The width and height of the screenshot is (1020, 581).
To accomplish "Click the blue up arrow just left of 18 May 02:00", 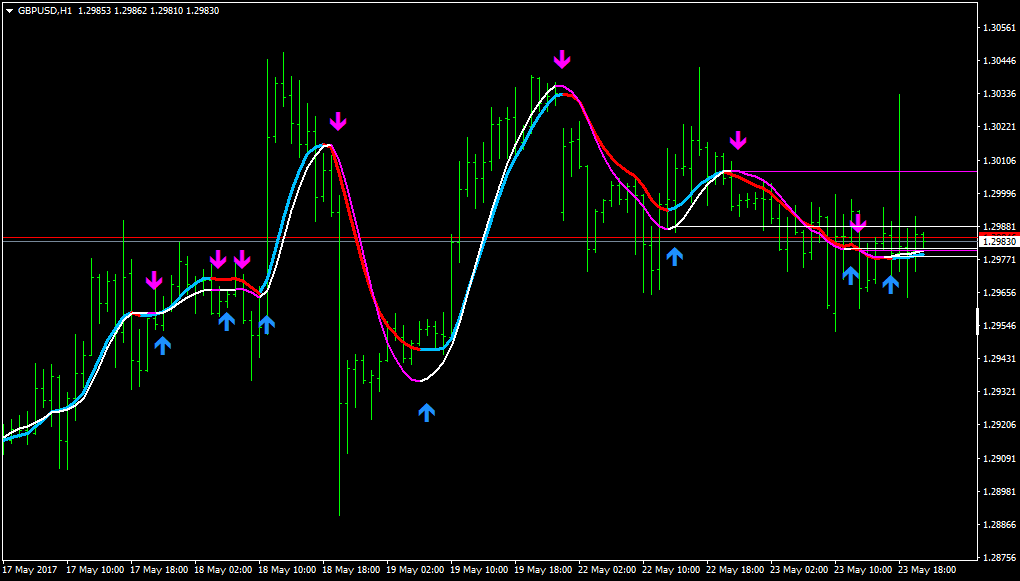I will pyautogui.click(x=226, y=321).
